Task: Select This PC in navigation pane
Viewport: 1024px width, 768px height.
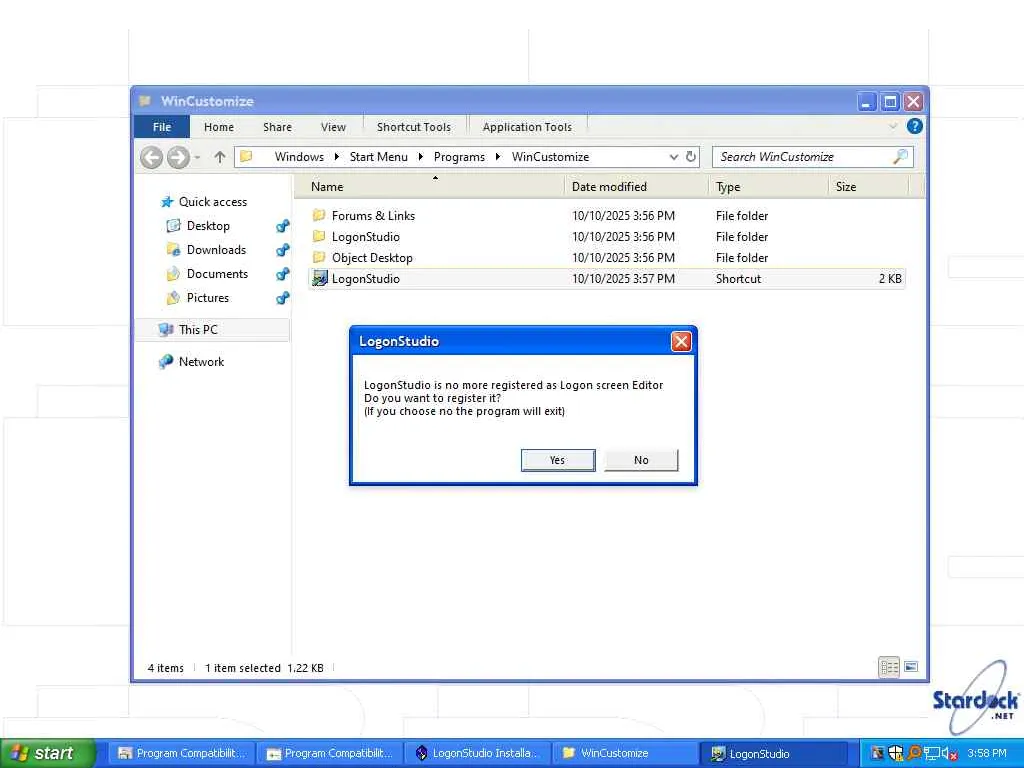Action: pyautogui.click(x=198, y=330)
